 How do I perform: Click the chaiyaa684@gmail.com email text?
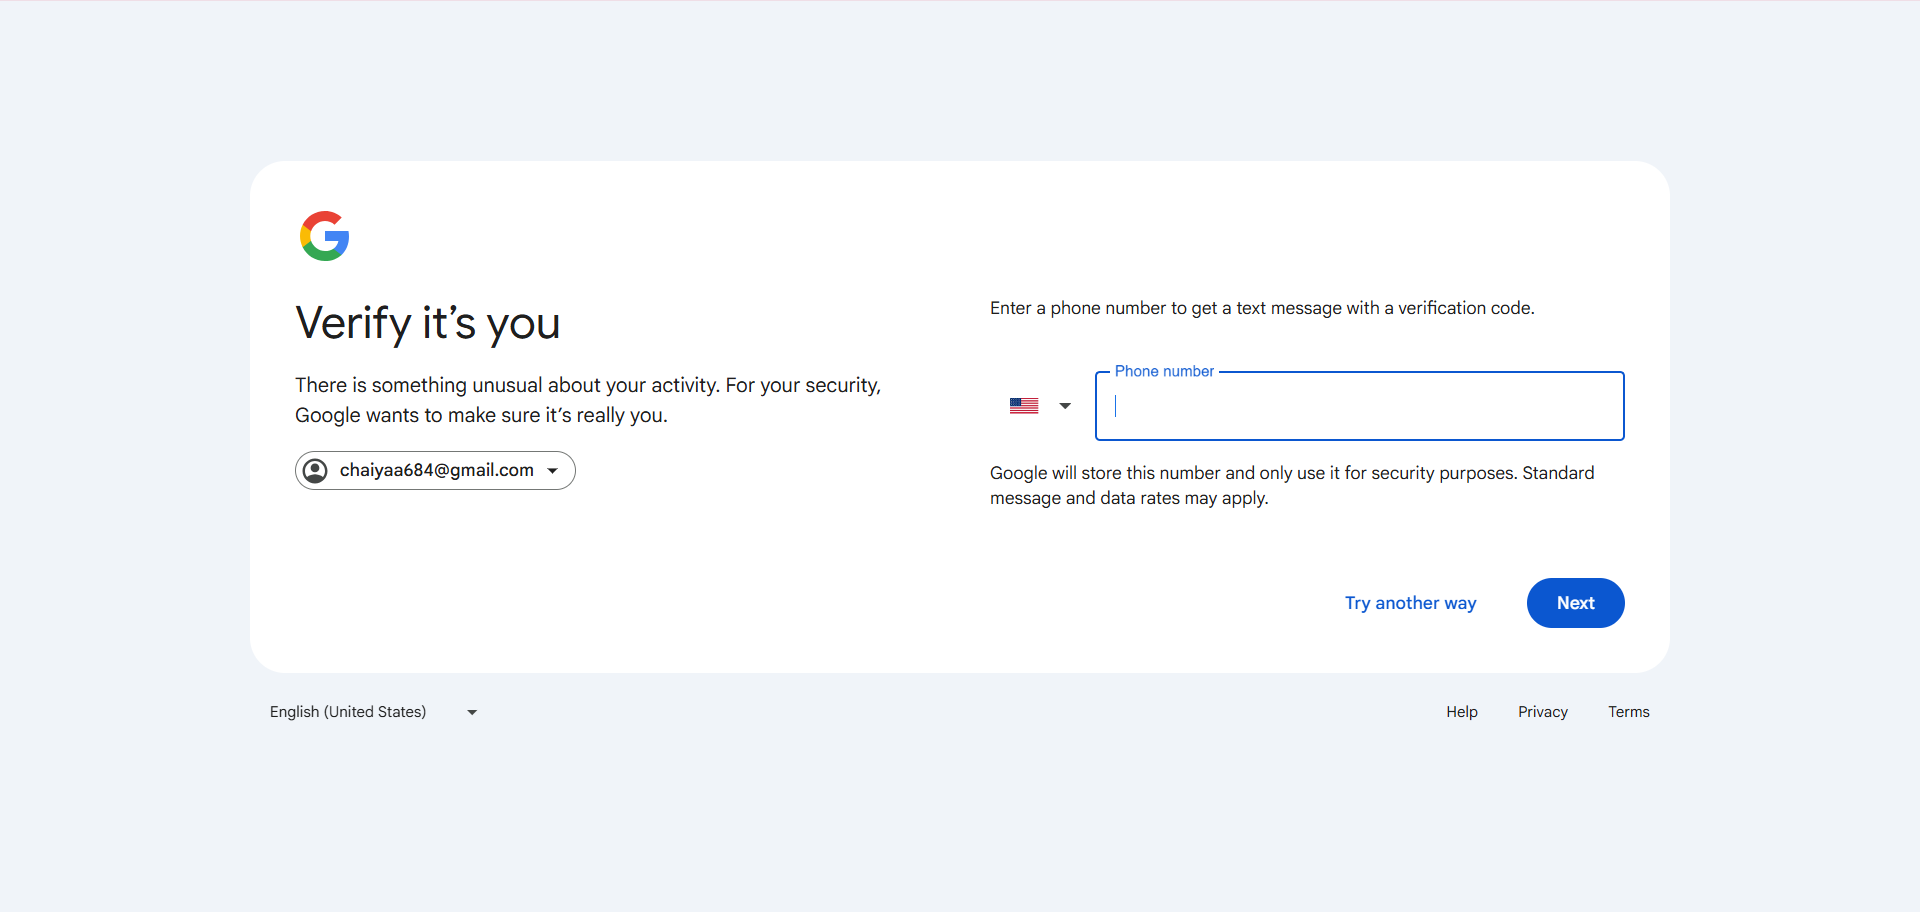tap(436, 470)
